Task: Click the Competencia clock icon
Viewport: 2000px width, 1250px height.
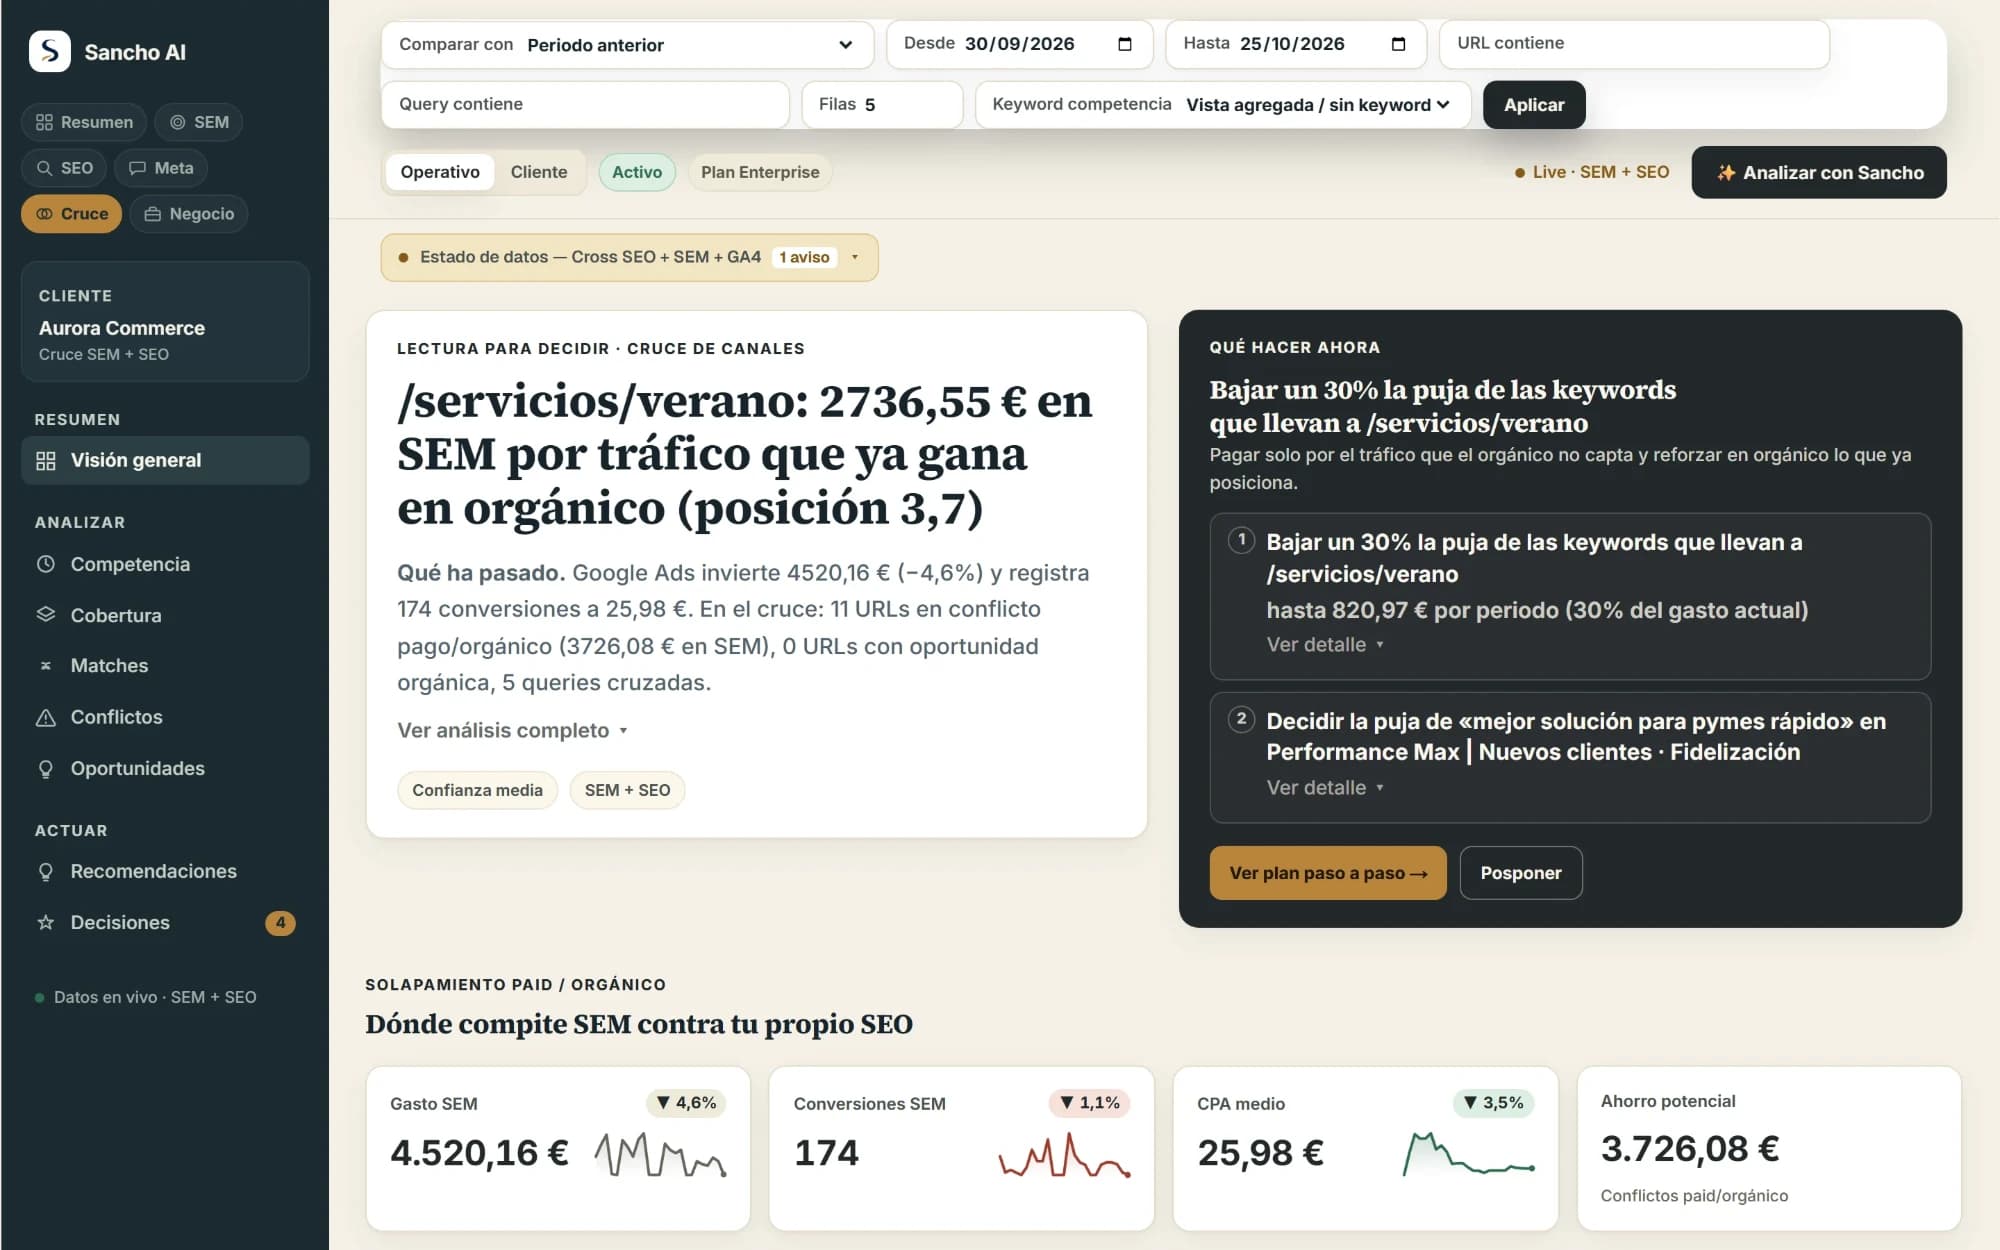Action: point(45,564)
